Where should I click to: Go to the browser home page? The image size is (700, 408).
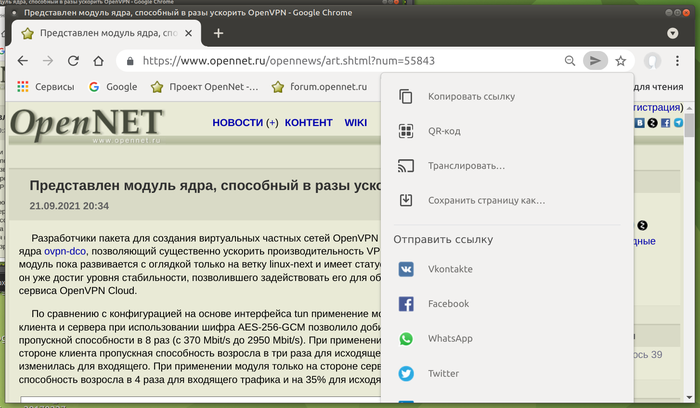(x=98, y=61)
